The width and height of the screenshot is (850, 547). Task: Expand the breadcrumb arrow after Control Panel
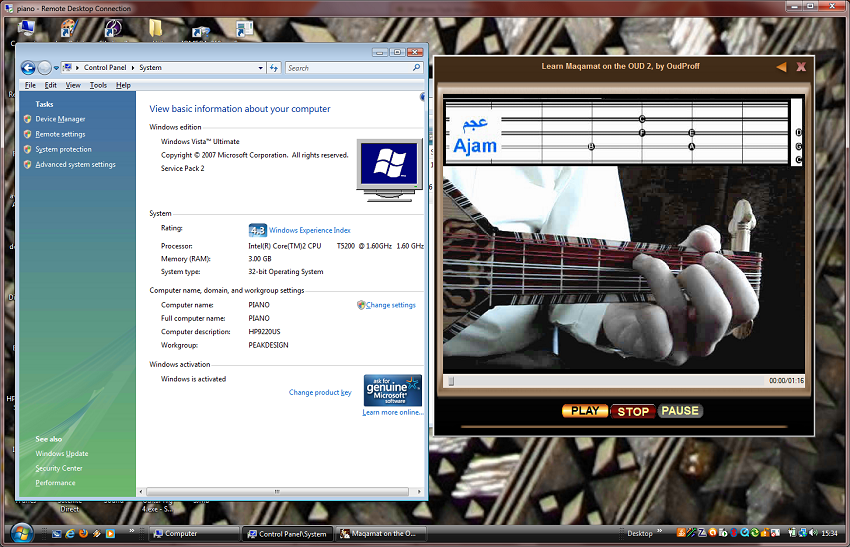(133, 68)
